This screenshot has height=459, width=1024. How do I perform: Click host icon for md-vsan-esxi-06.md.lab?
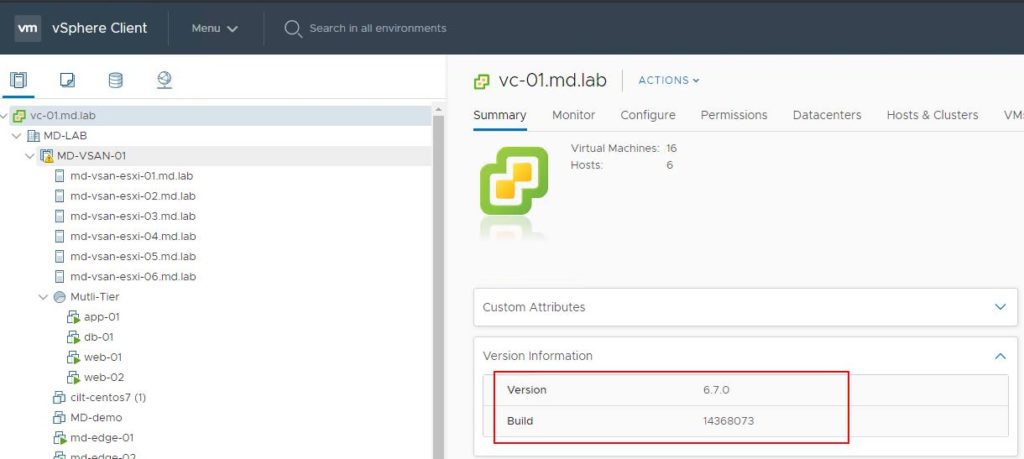(60, 277)
